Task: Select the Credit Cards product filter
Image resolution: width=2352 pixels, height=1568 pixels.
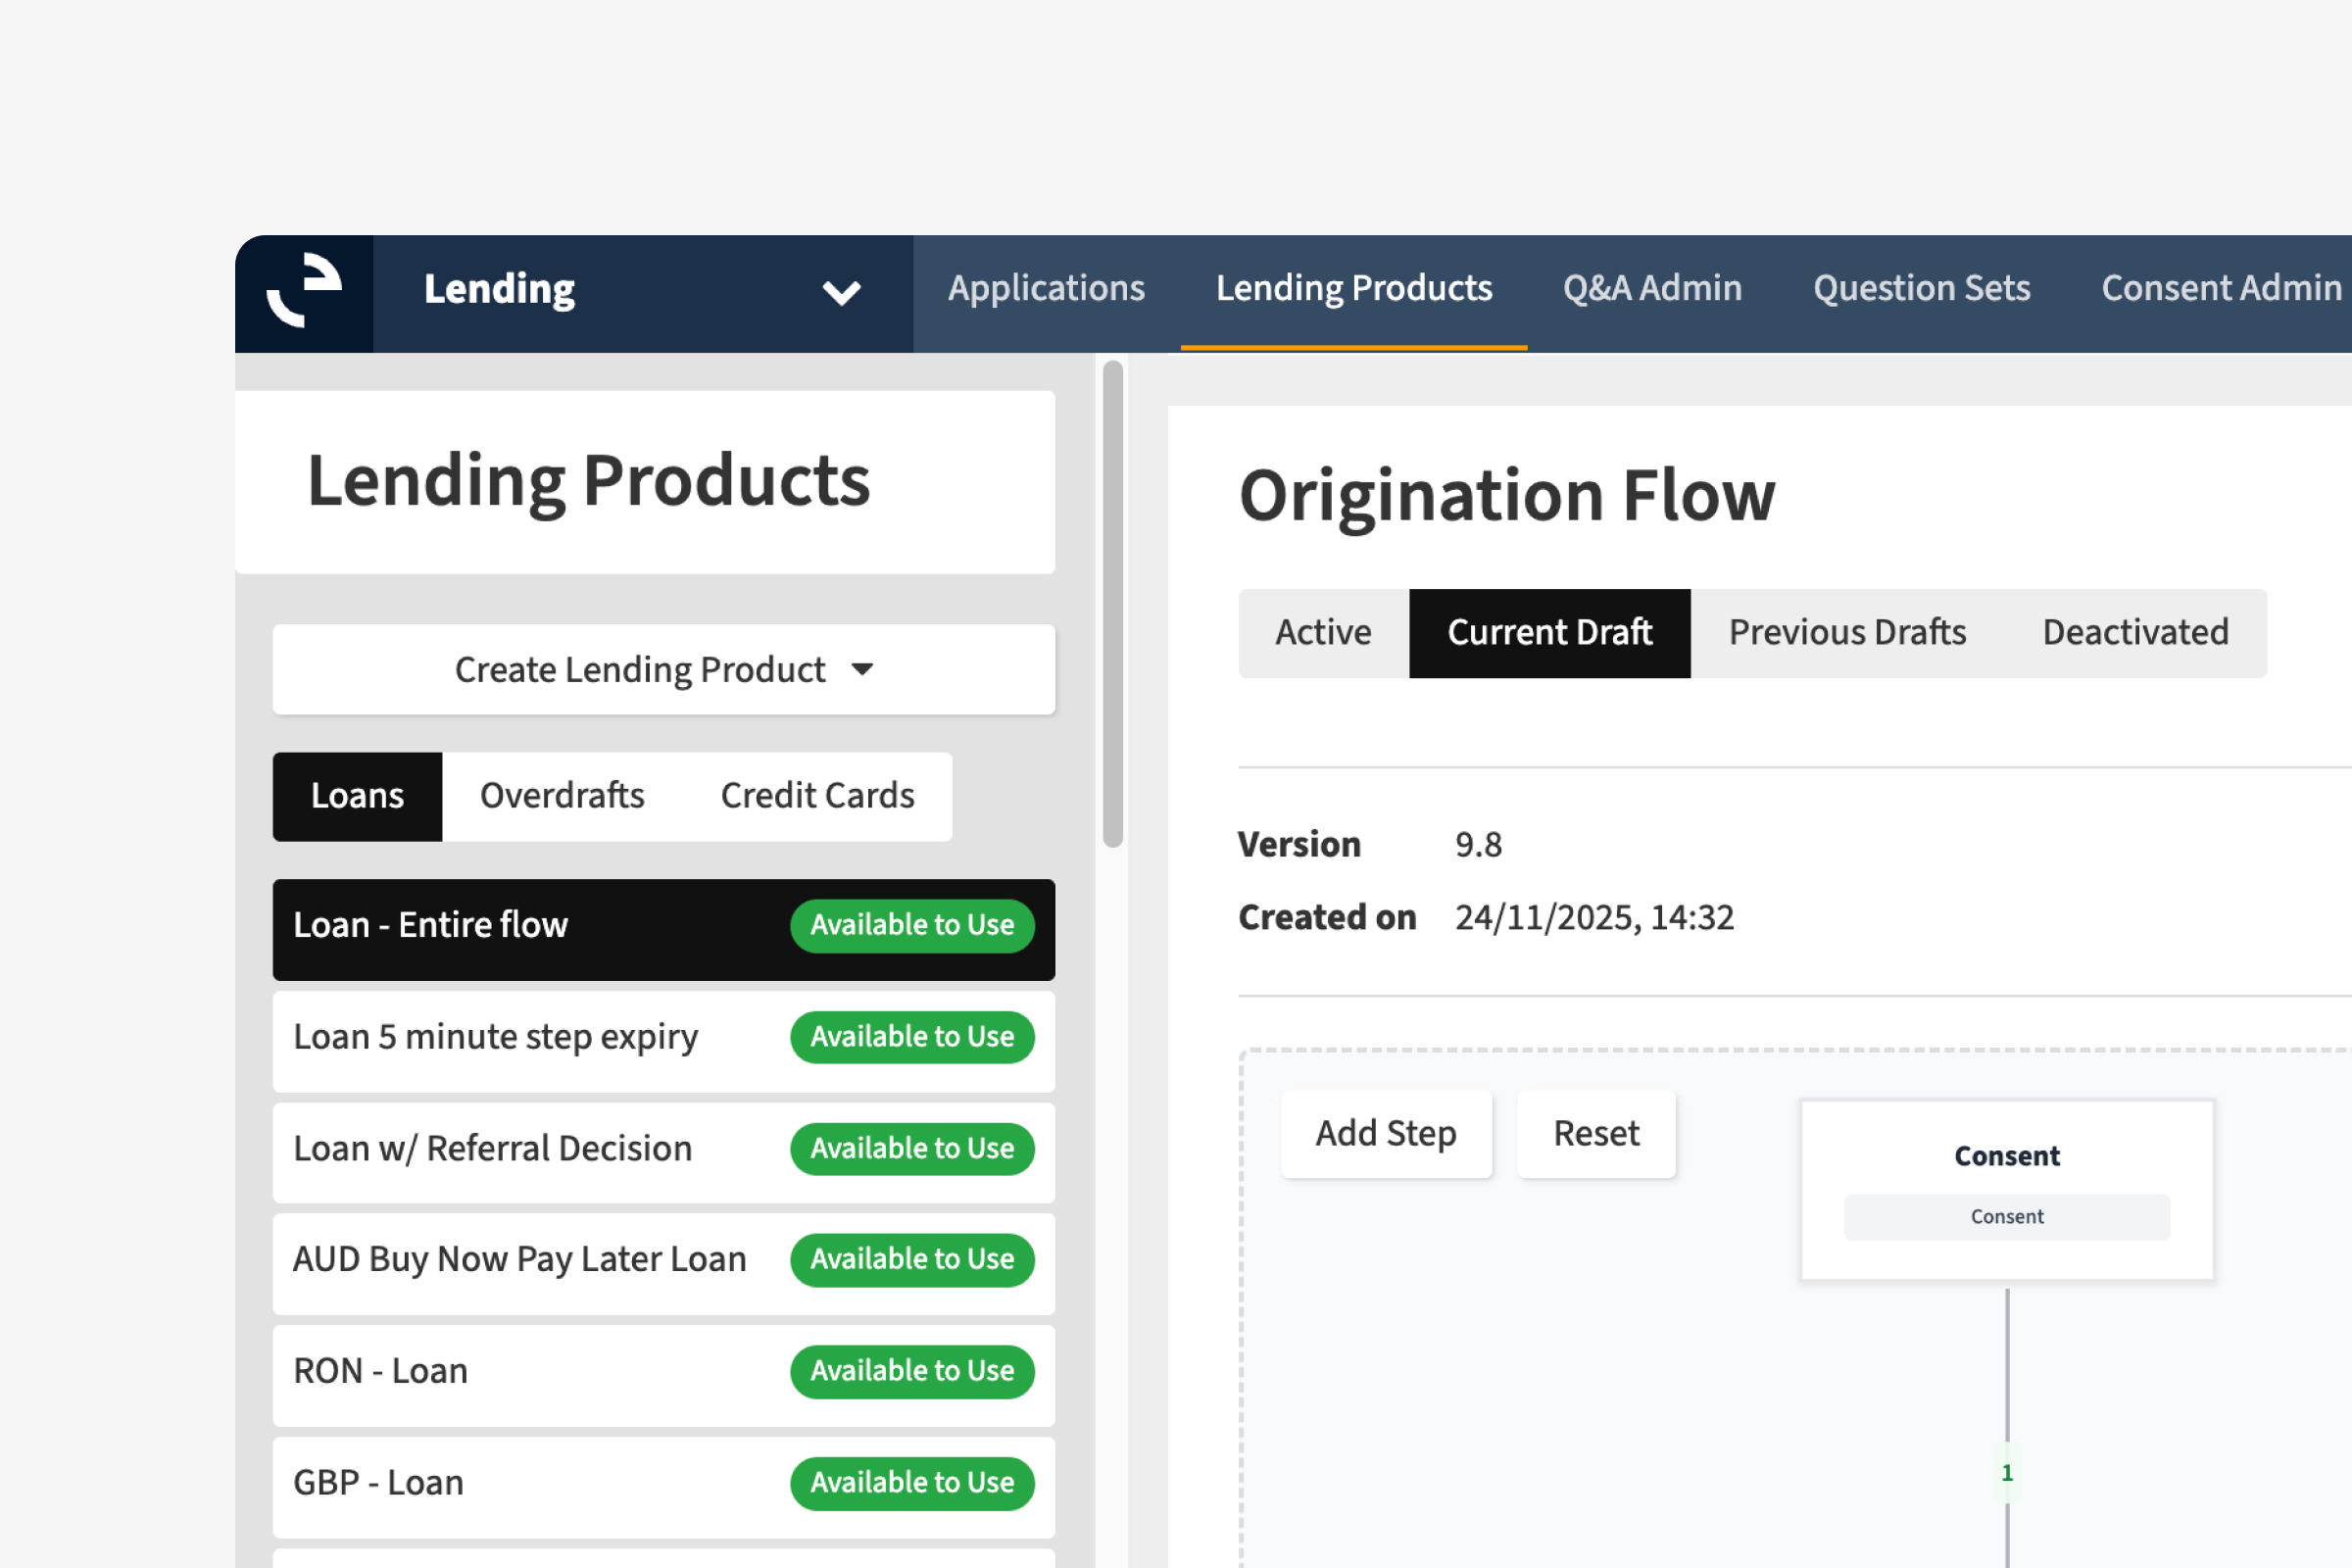Action: click(817, 796)
